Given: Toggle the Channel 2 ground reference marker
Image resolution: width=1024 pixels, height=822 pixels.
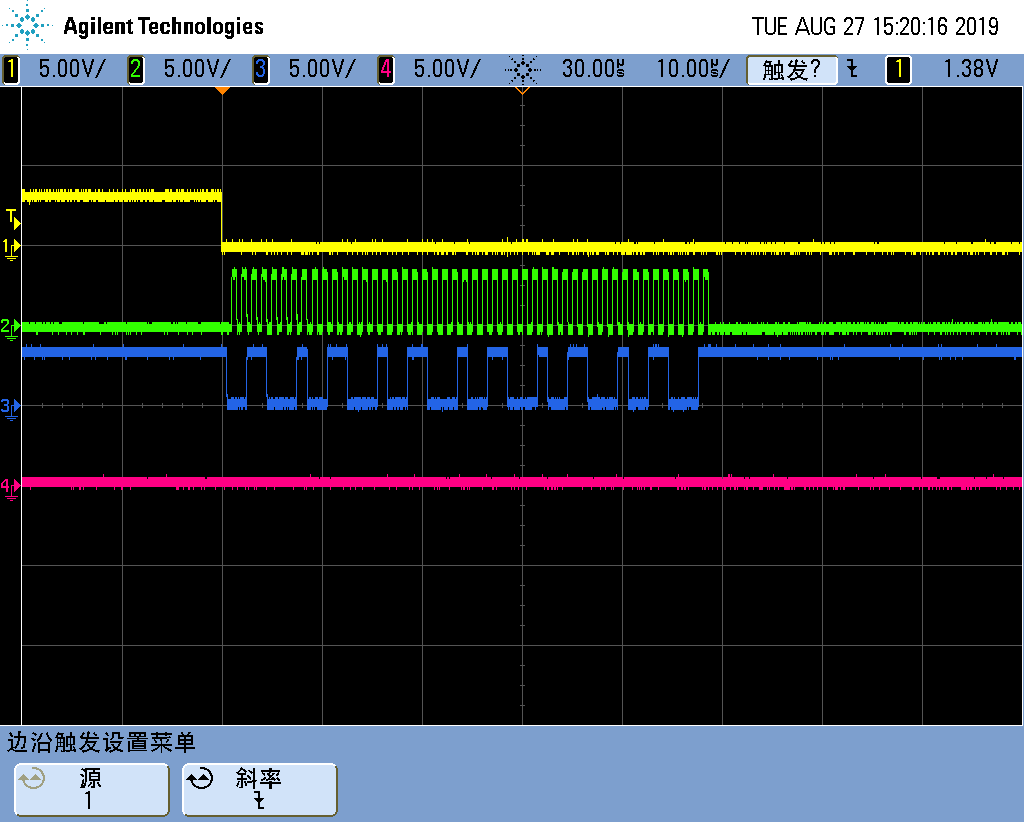Looking at the screenshot, I should pyautogui.click(x=9, y=325).
